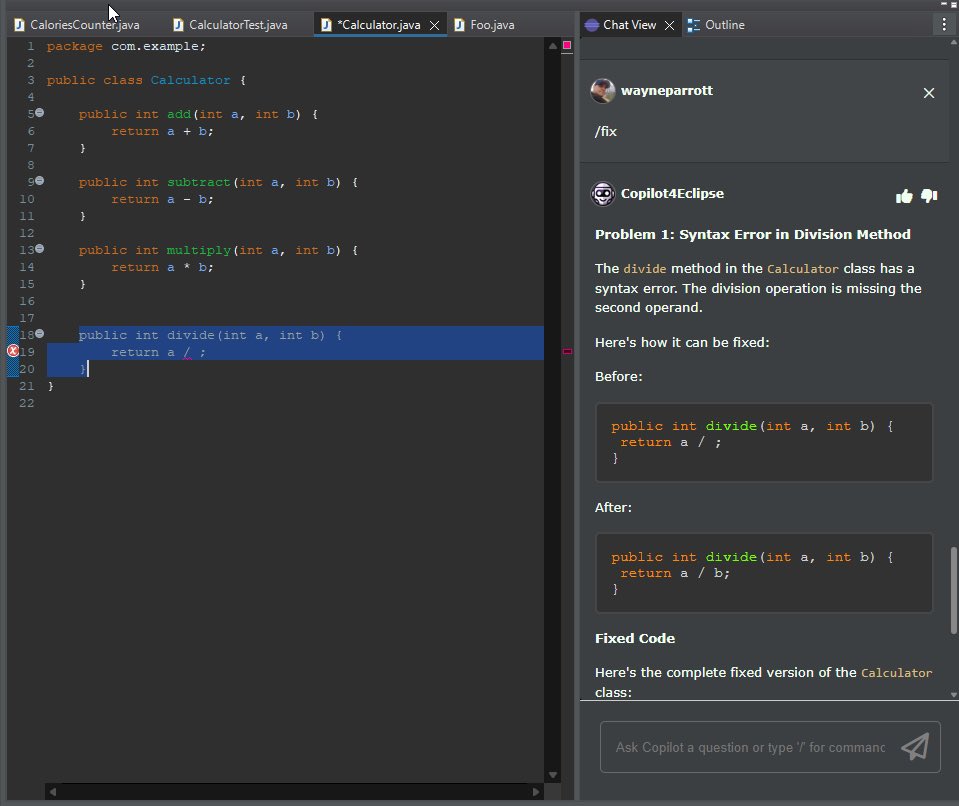Click the Ask Copilot question input field
Image resolution: width=959 pixels, height=806 pixels.
pos(750,747)
